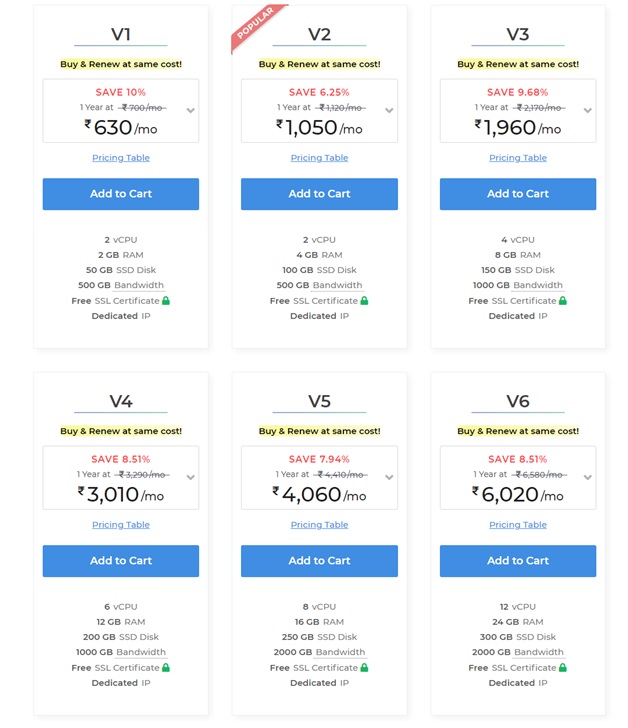Click the Bandwidth label in V5 plan
Image resolution: width=628 pixels, height=728 pixels.
click(340, 652)
